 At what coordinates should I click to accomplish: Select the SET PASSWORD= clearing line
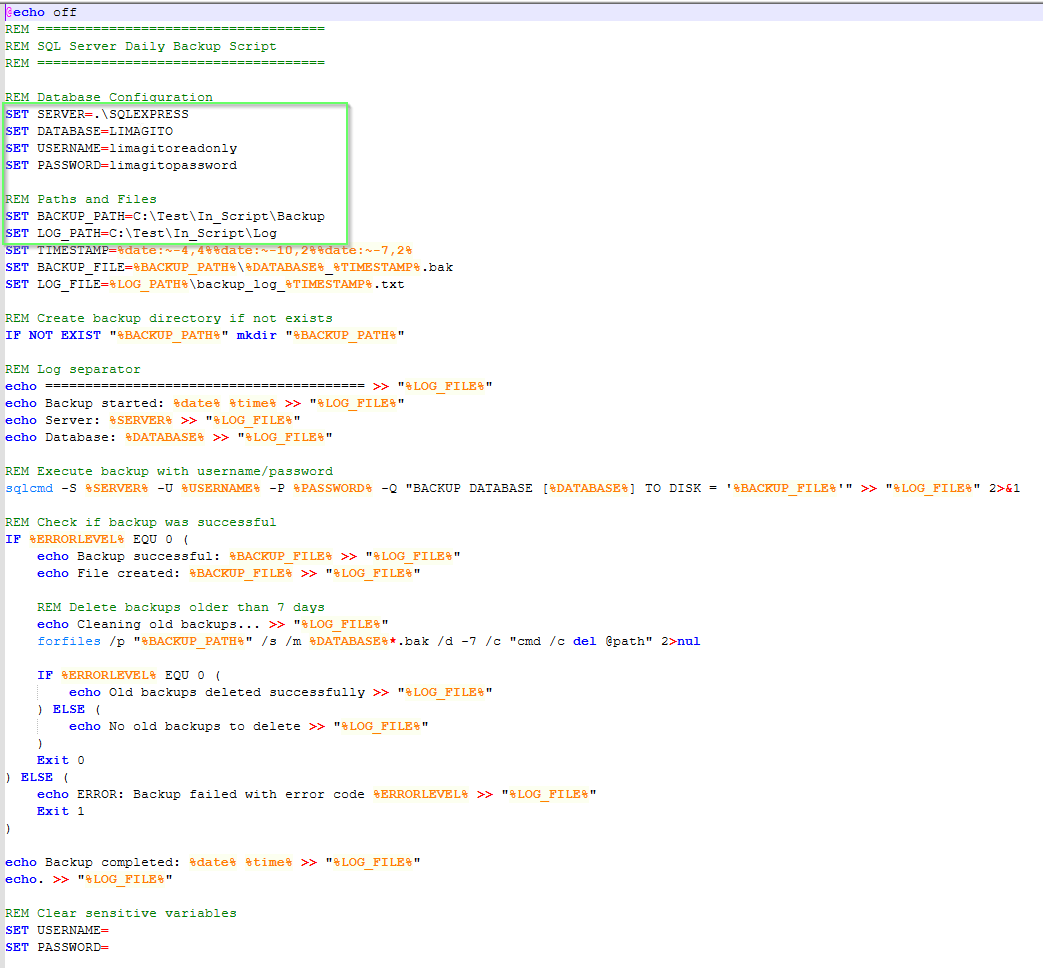coord(60,946)
